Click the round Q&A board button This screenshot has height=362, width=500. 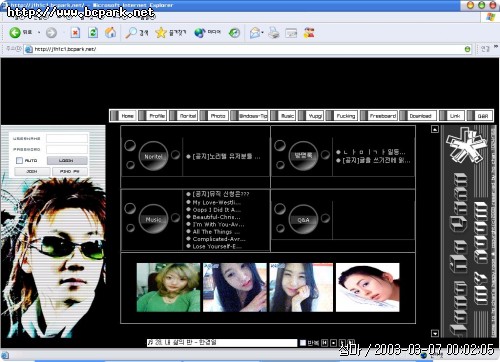tap(303, 219)
